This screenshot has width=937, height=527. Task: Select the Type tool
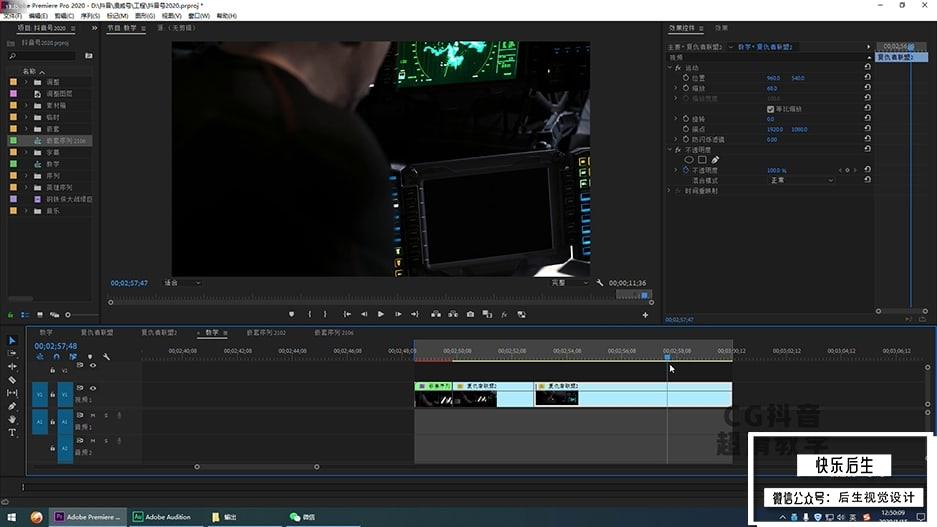coord(12,432)
